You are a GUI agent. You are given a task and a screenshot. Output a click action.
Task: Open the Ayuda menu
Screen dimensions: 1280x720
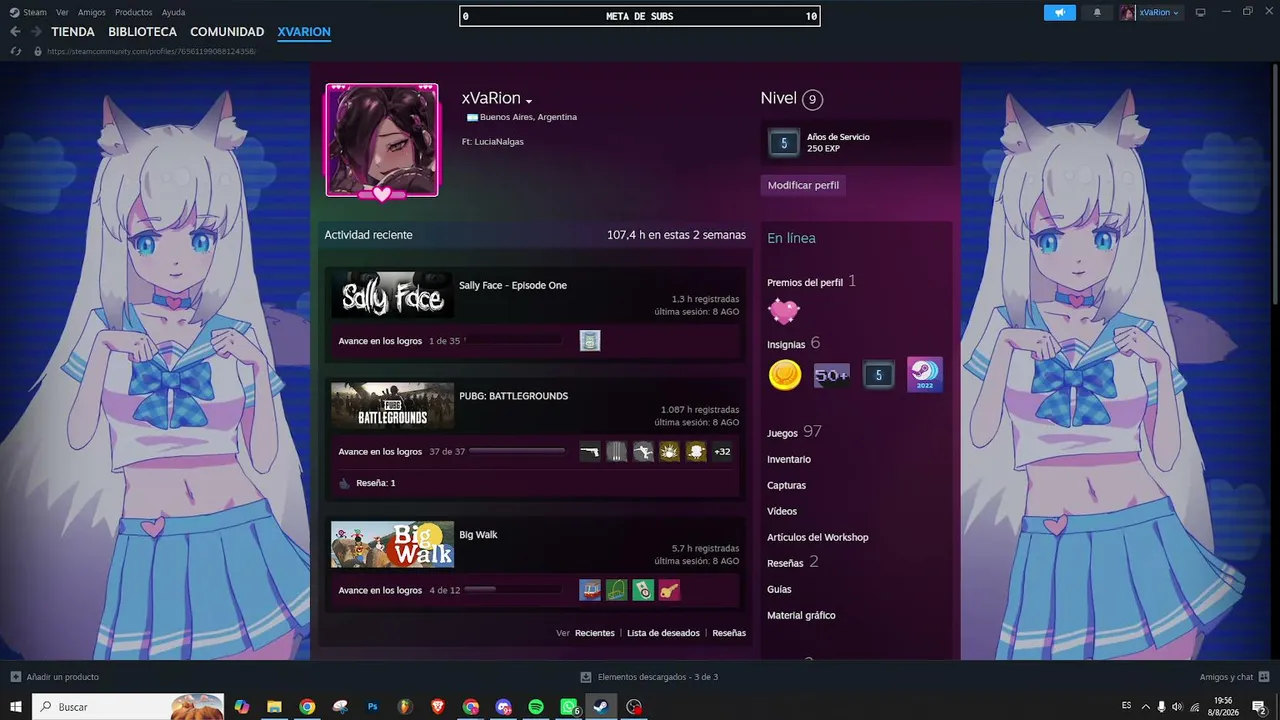coord(174,12)
